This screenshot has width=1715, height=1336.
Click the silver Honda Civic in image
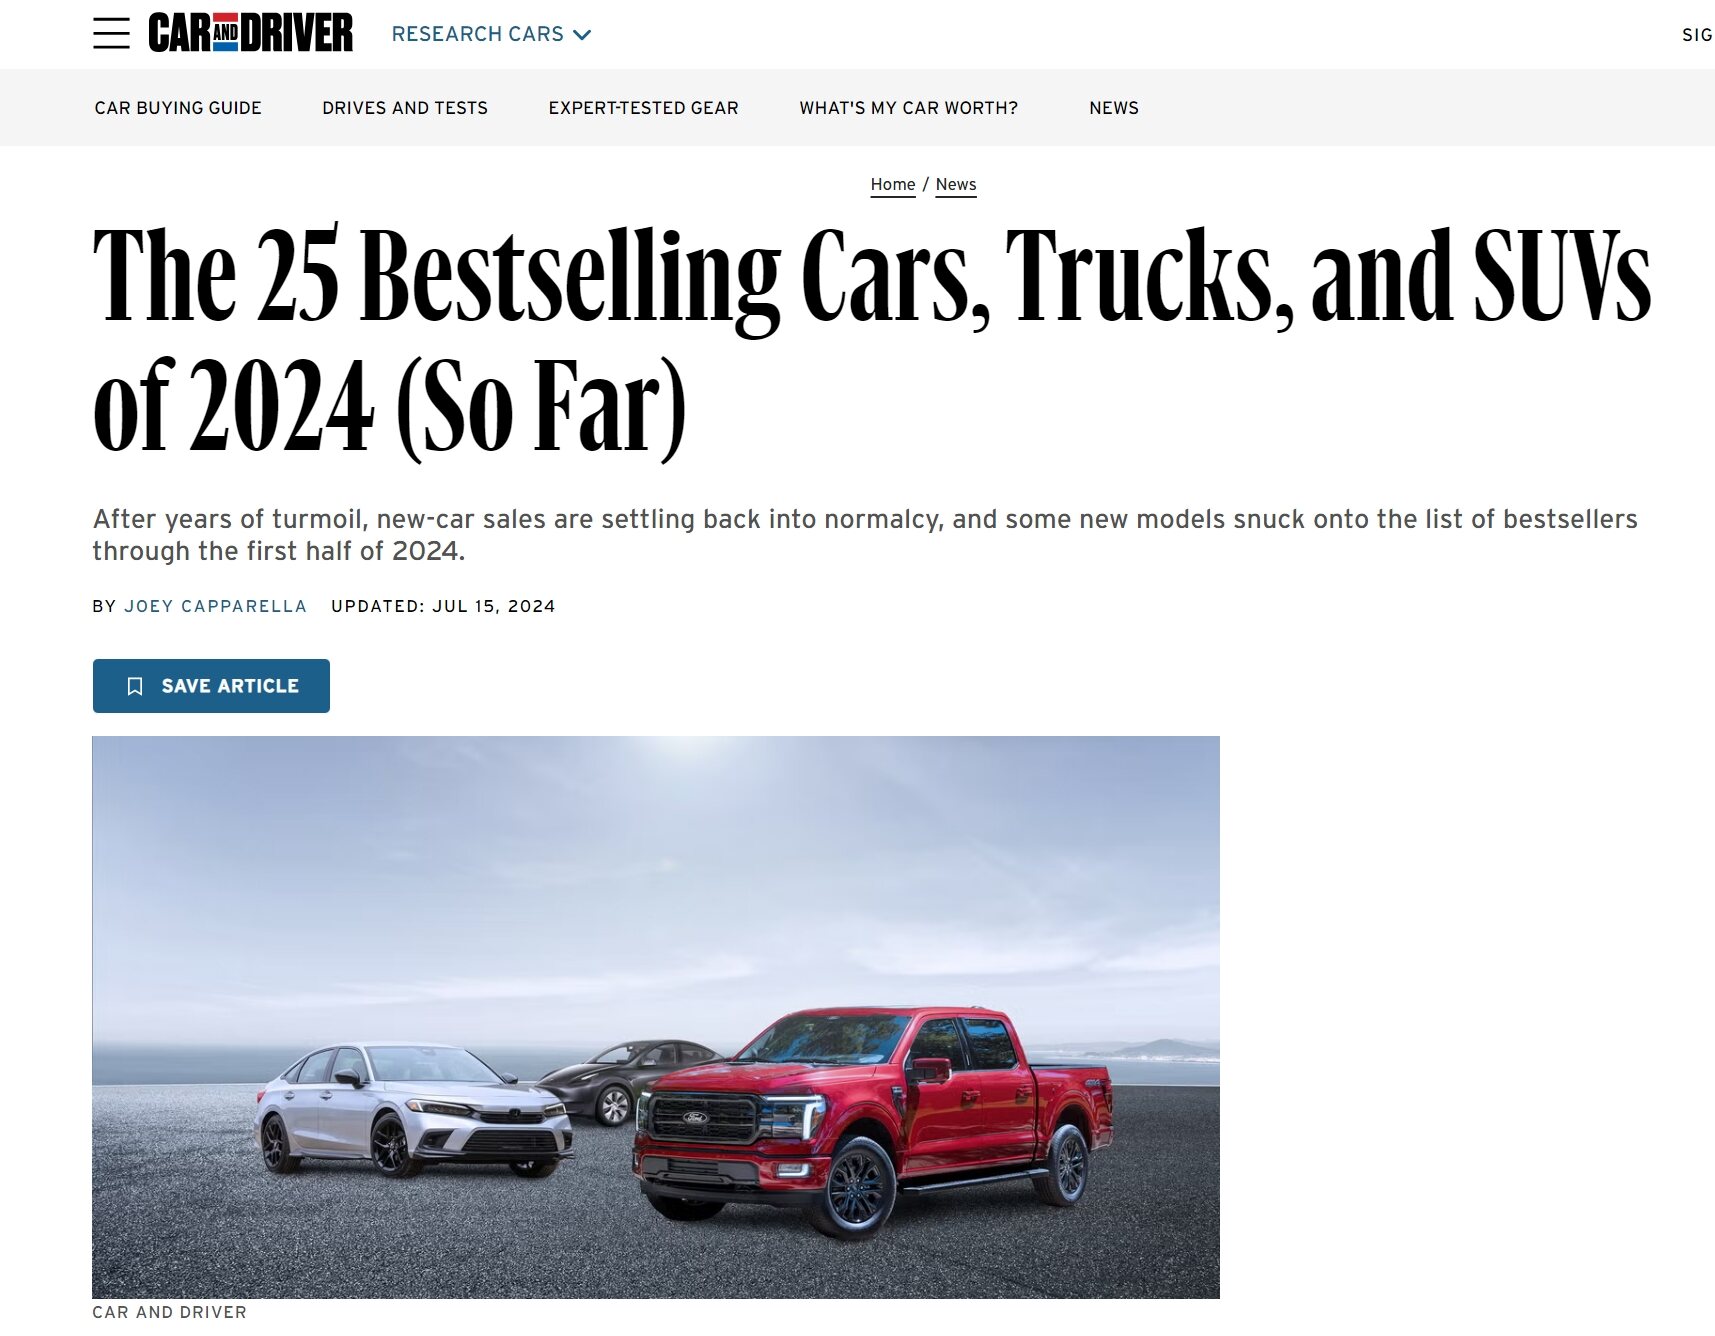pyautogui.click(x=412, y=1108)
